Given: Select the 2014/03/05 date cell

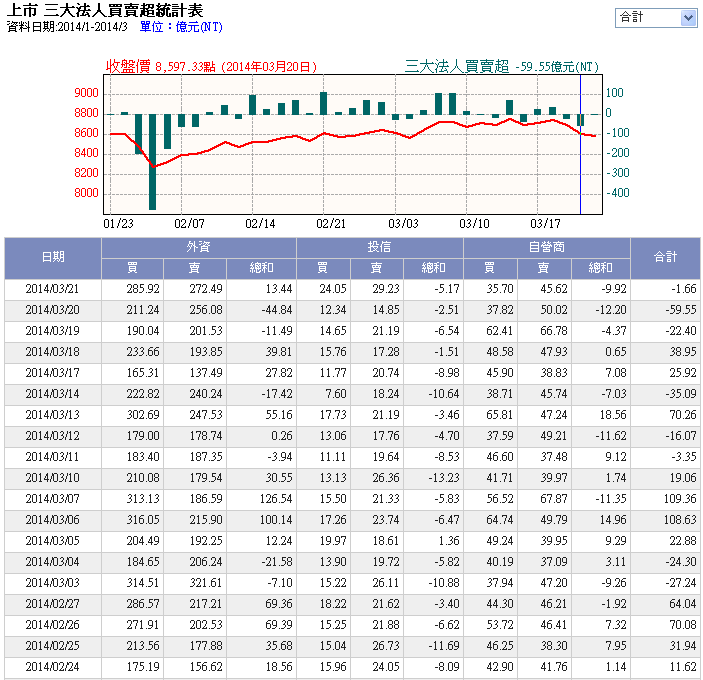Looking at the screenshot, I should [x=52, y=541].
